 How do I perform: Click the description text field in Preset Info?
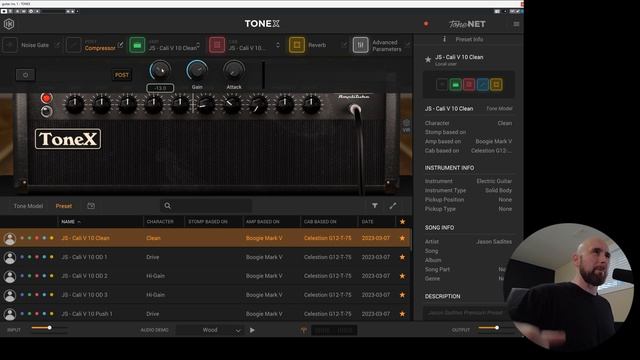465,312
